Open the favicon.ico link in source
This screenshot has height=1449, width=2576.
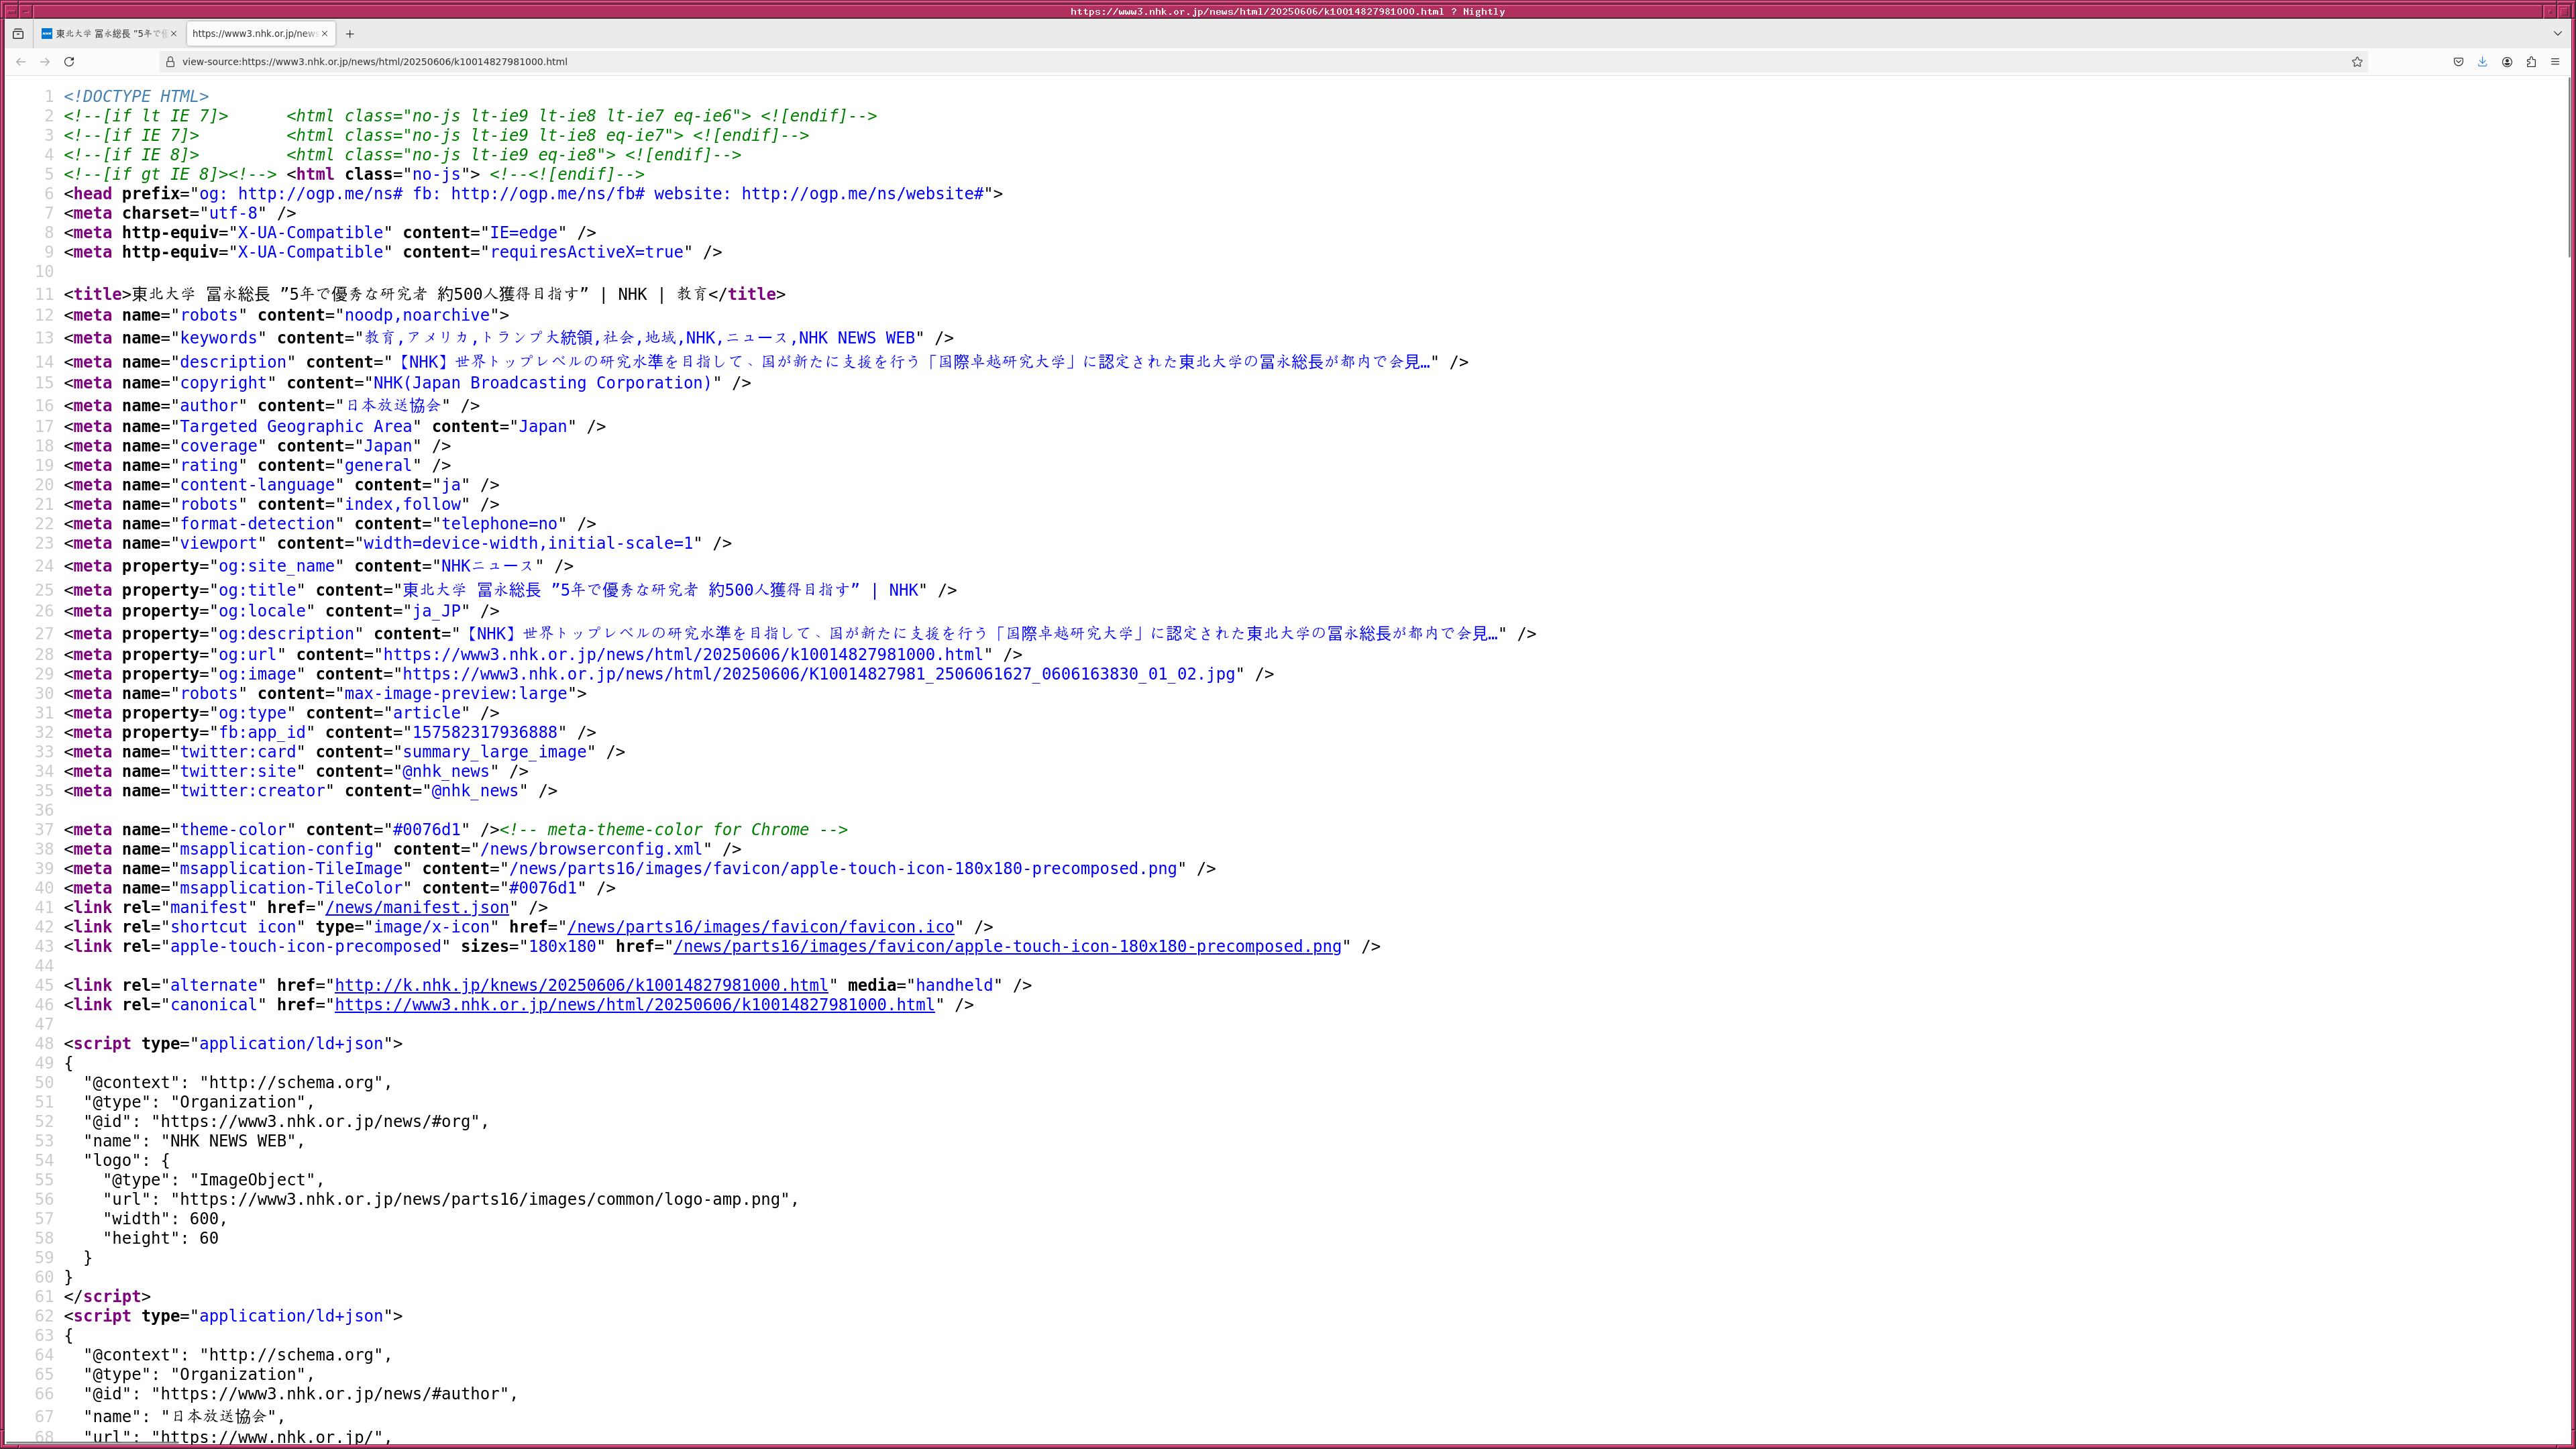click(x=760, y=927)
